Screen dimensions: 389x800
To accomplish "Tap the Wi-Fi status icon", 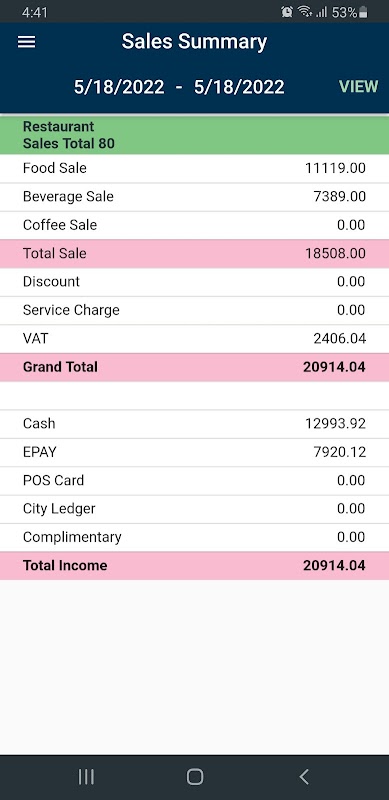I will [x=305, y=12].
